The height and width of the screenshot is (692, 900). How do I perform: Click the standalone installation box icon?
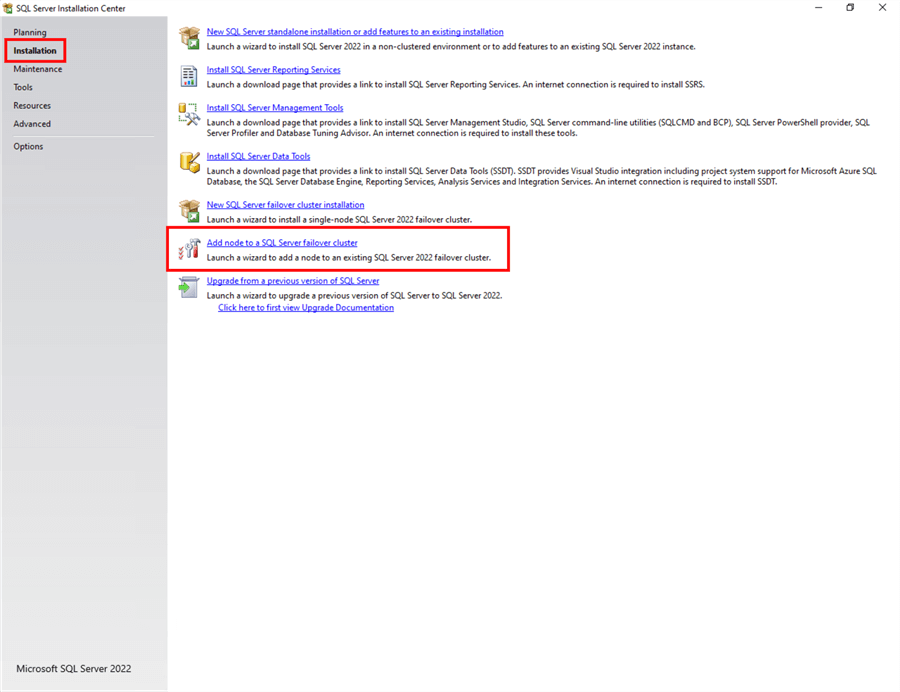click(189, 38)
